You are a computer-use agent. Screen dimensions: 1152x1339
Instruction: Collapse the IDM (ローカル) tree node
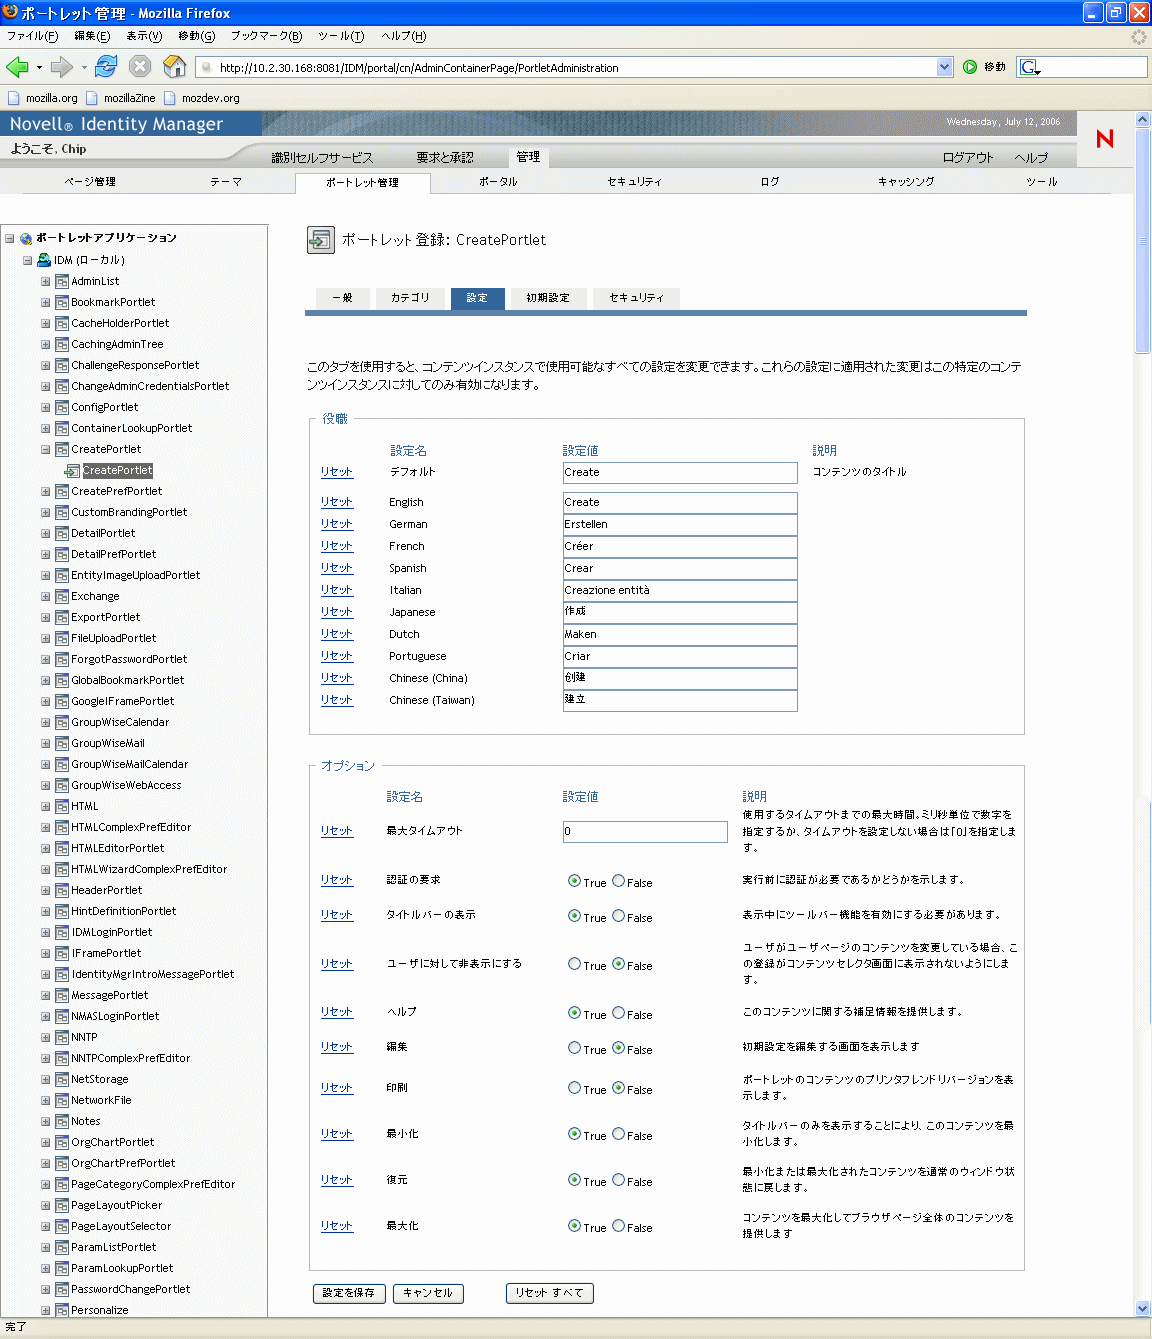click(x=27, y=260)
